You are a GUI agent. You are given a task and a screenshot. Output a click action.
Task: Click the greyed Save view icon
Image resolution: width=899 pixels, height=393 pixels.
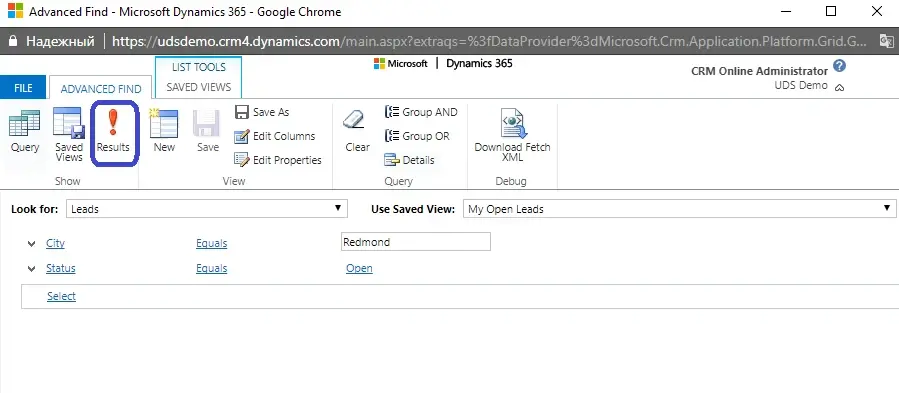207,123
